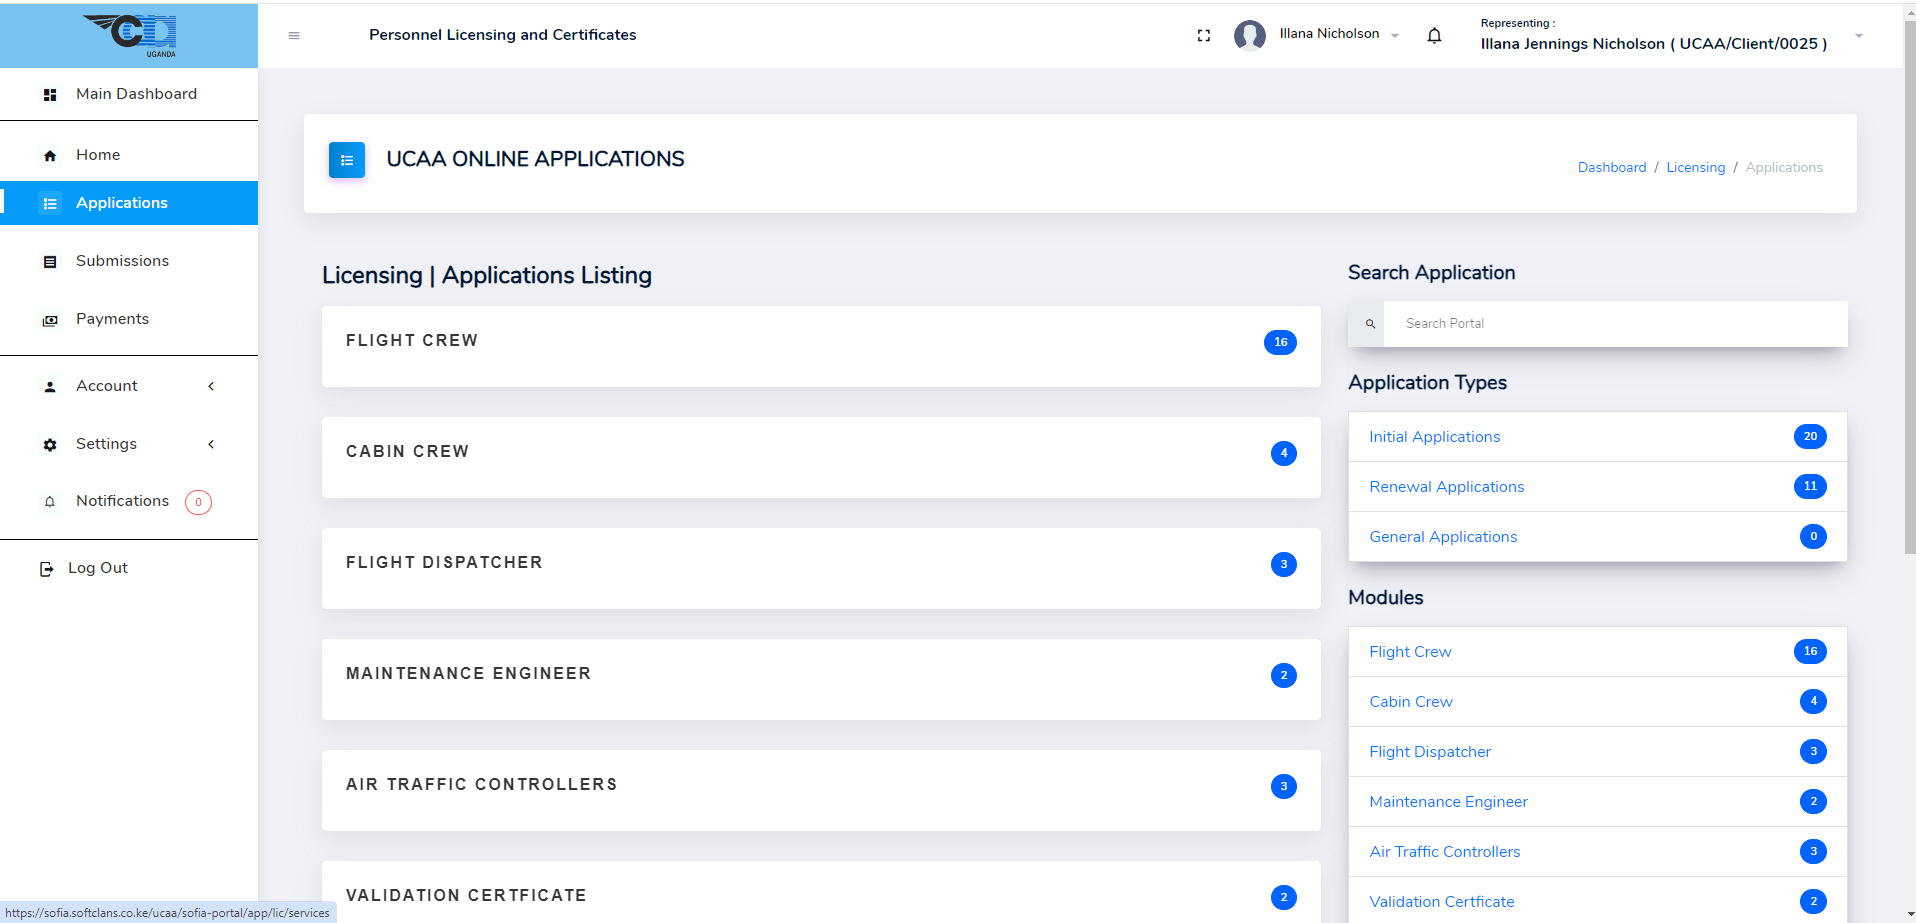The image size is (1916, 923).
Task: Click the user avatar profile picture
Action: tap(1249, 35)
